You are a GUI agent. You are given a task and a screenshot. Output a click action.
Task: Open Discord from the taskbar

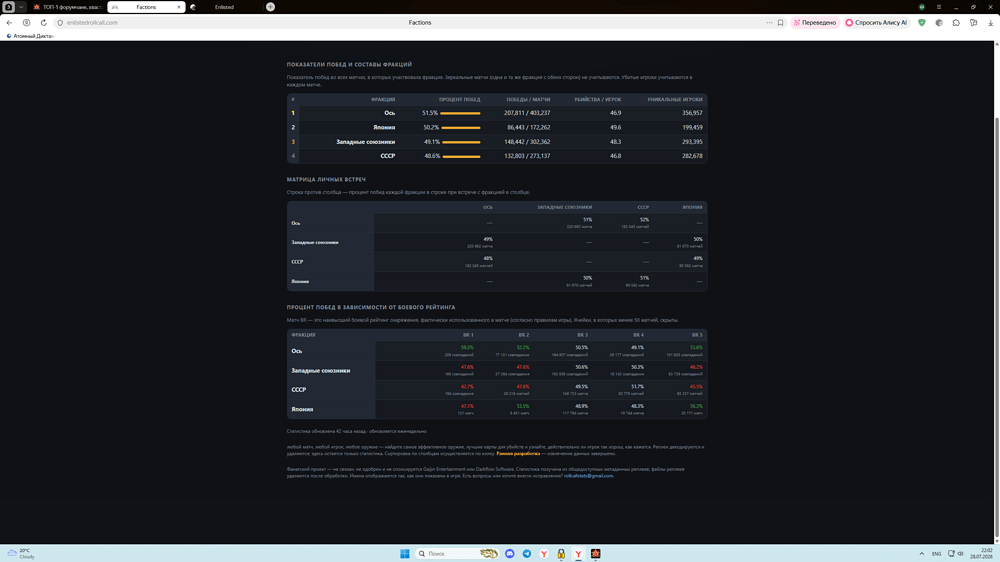click(510, 554)
